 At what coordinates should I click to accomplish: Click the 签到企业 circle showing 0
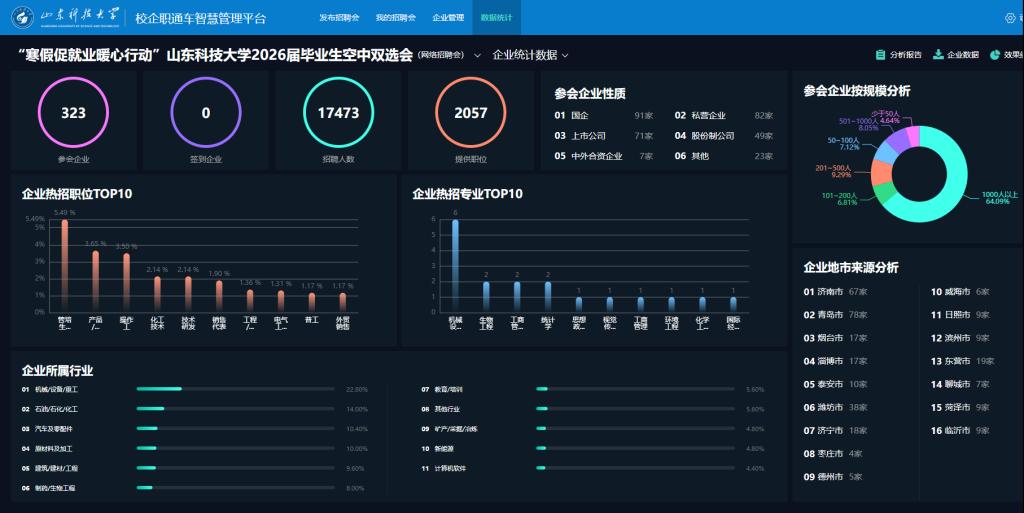tap(206, 113)
